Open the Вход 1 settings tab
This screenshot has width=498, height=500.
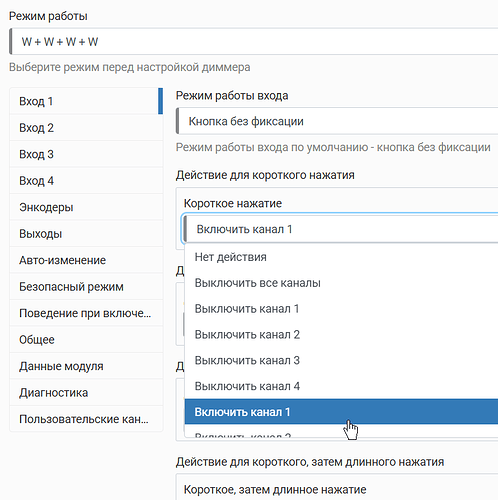pyautogui.click(x=86, y=101)
